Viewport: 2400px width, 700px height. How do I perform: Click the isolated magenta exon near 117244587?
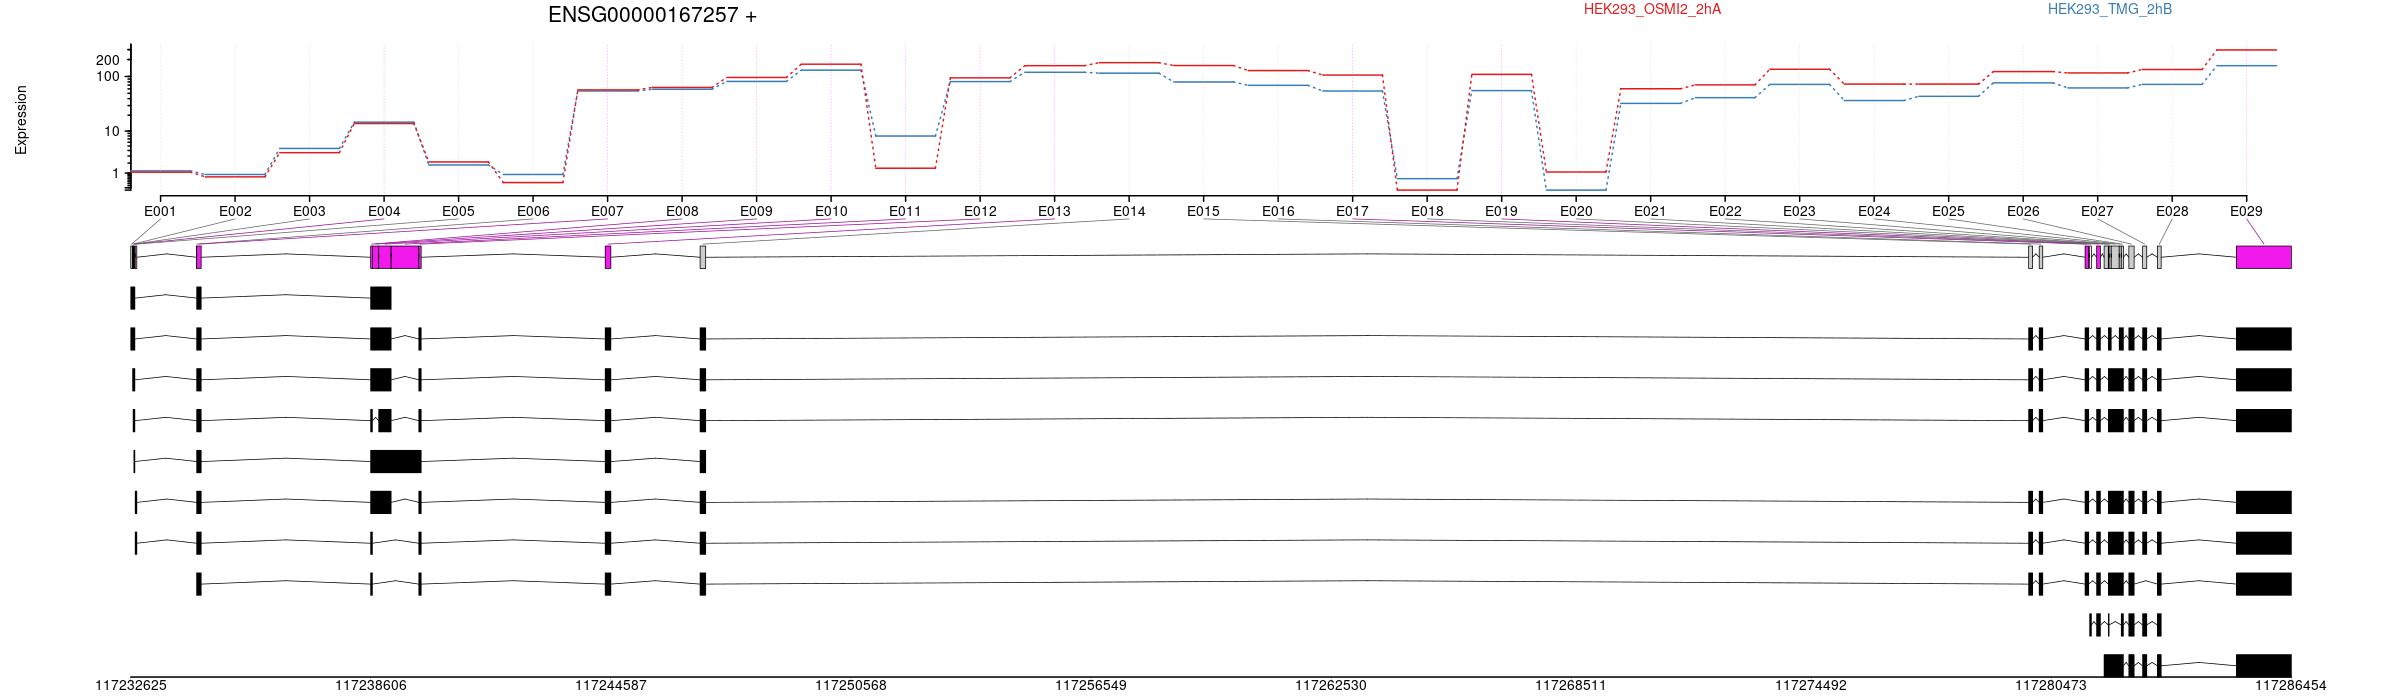tap(608, 257)
